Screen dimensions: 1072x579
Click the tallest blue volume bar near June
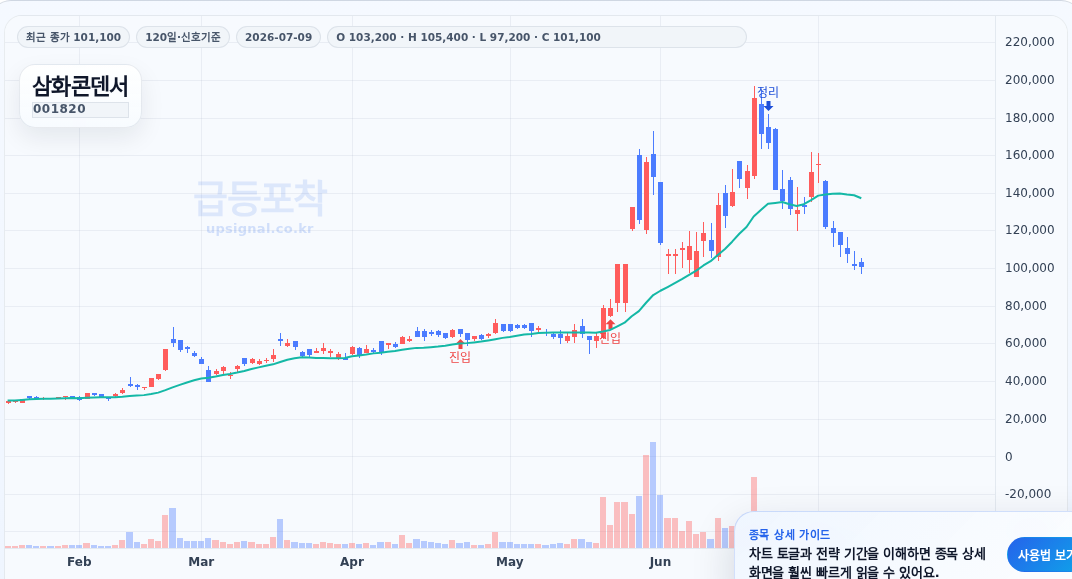coord(653,495)
